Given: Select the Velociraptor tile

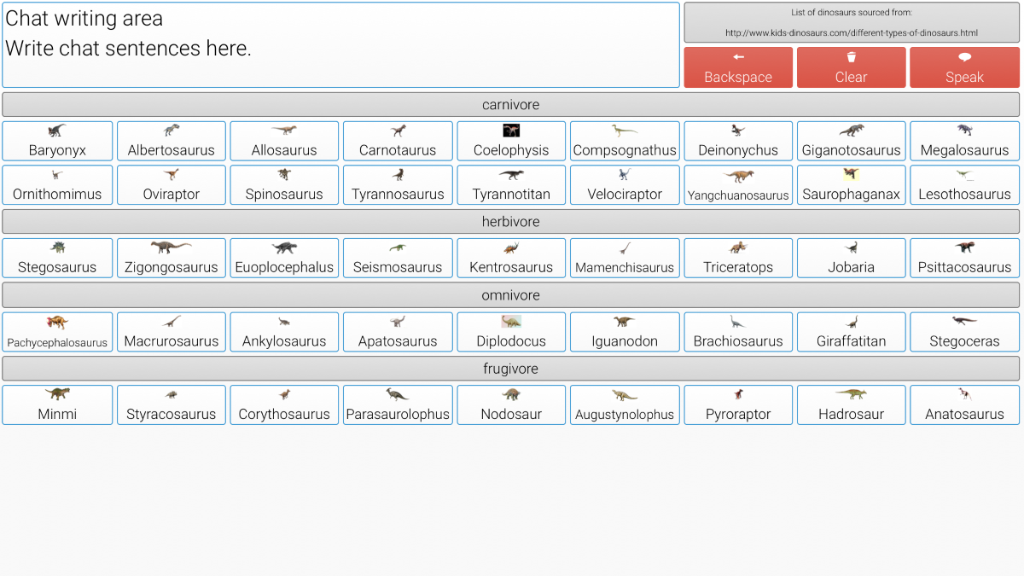Looking at the screenshot, I should point(625,185).
